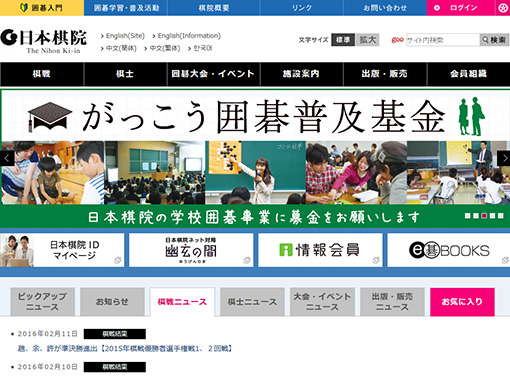Screen dimensions: 510x380
Task: Open the pink お気に入り tab
Action: click(462, 302)
